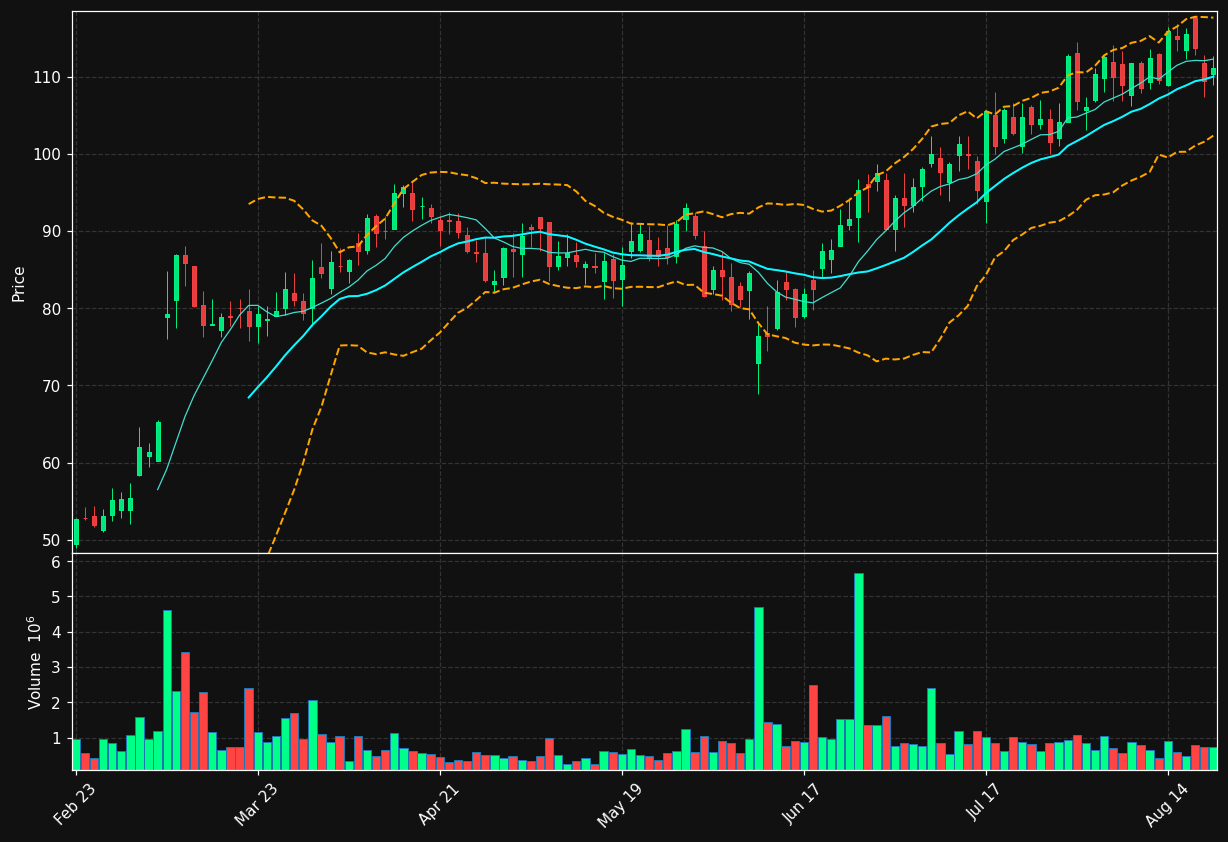Click the price axis value 100
Viewport: 1228px width, 842px height.
point(48,155)
